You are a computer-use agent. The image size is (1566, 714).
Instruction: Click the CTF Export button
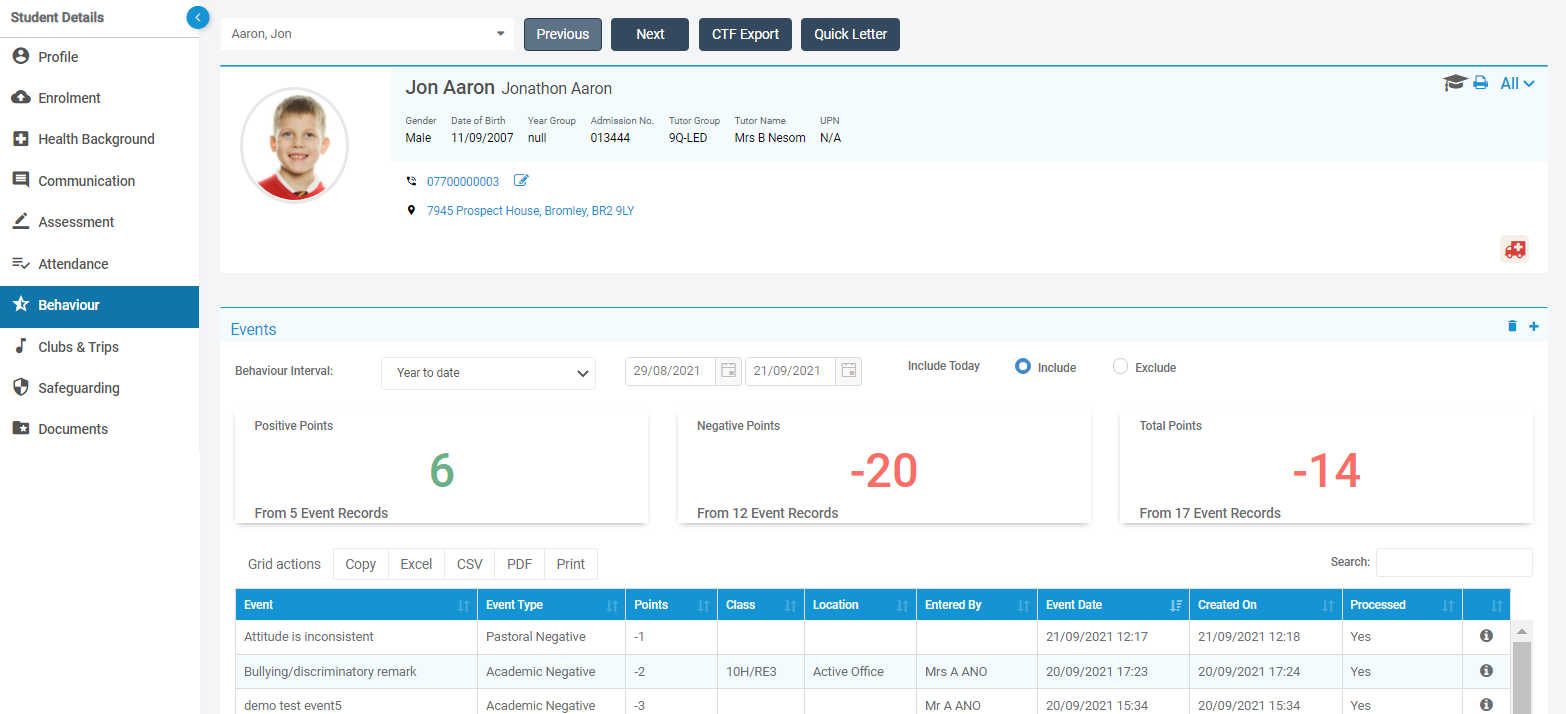click(x=745, y=34)
